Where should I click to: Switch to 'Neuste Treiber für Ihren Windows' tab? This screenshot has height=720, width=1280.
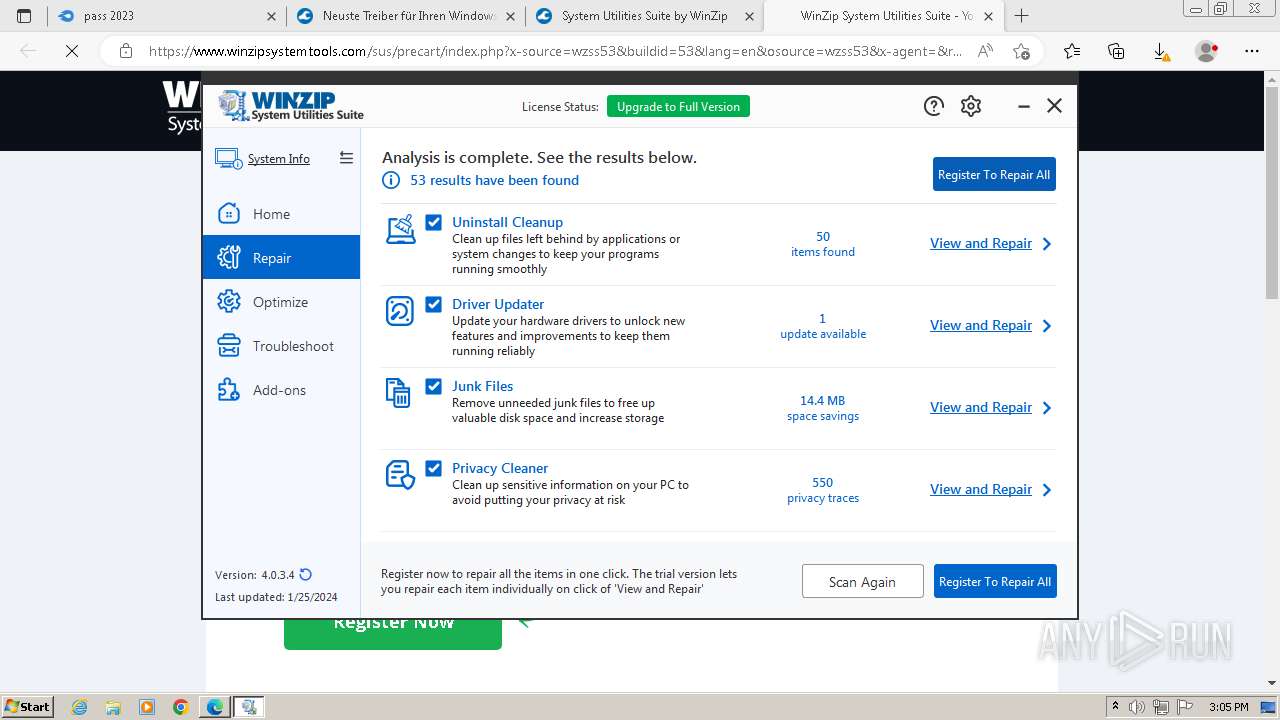pos(406,16)
